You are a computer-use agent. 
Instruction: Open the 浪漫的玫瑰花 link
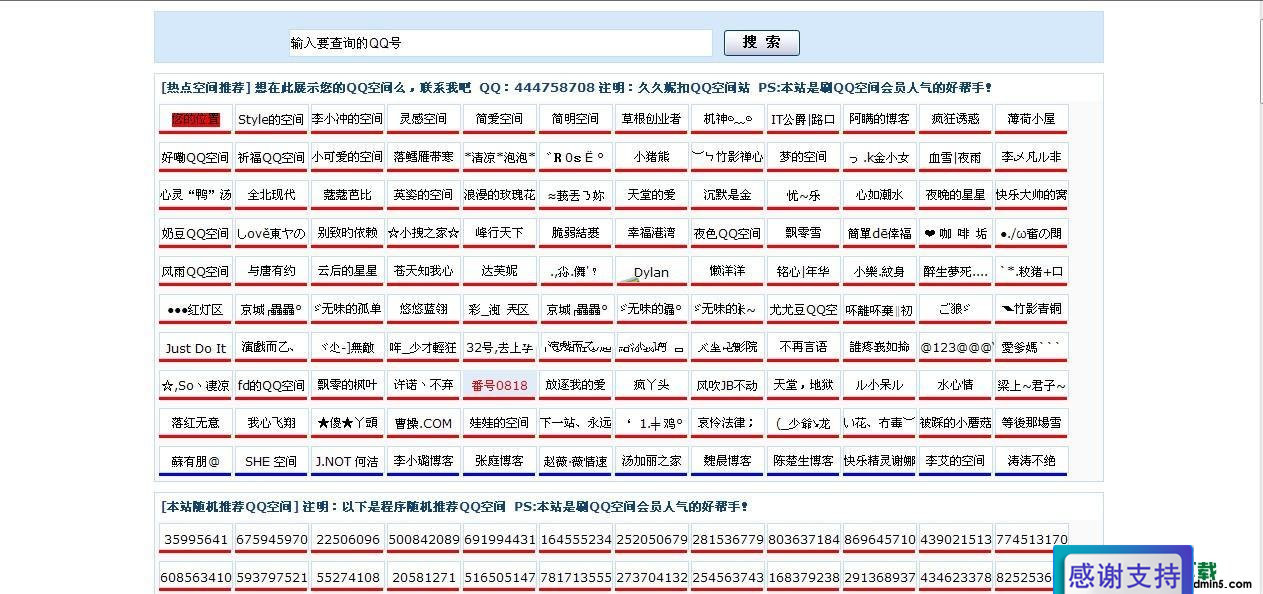[499, 195]
